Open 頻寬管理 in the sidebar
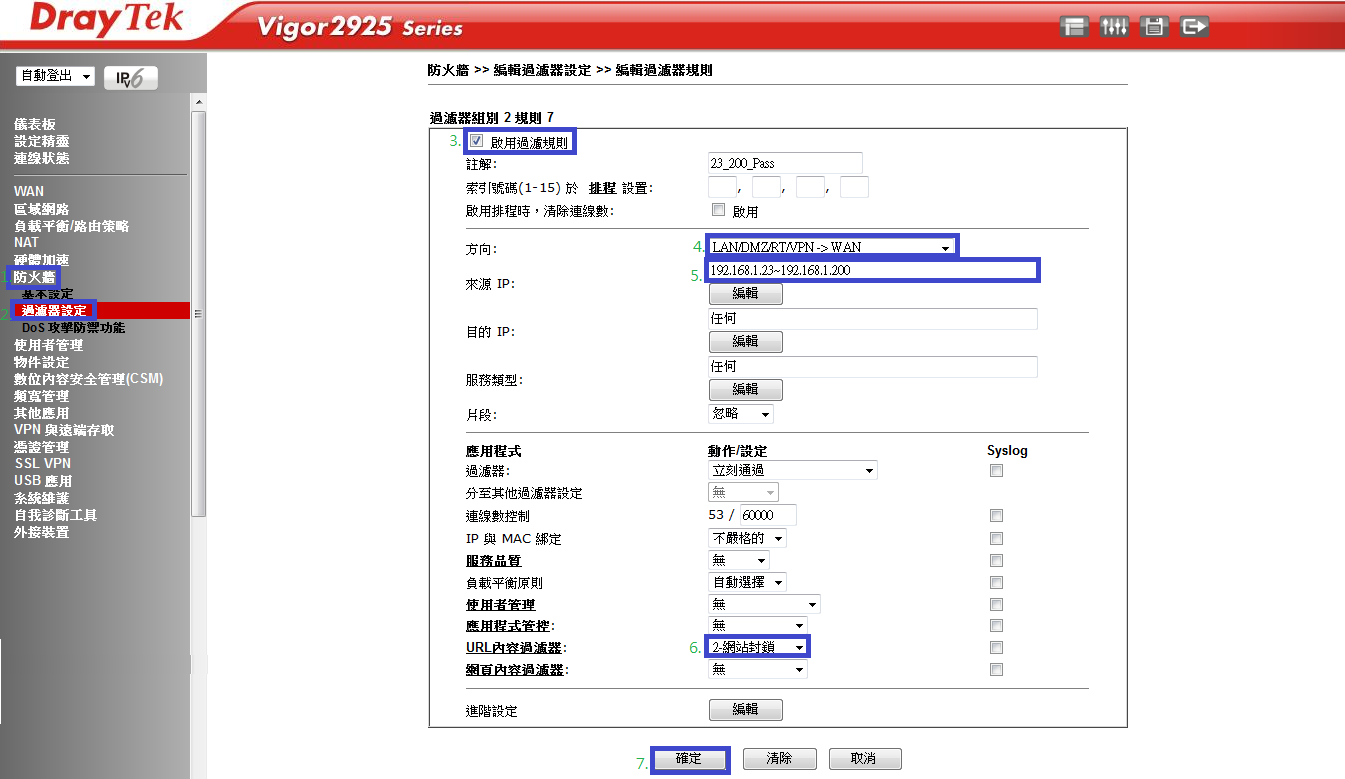The height and width of the screenshot is (779, 1345). tap(42, 396)
